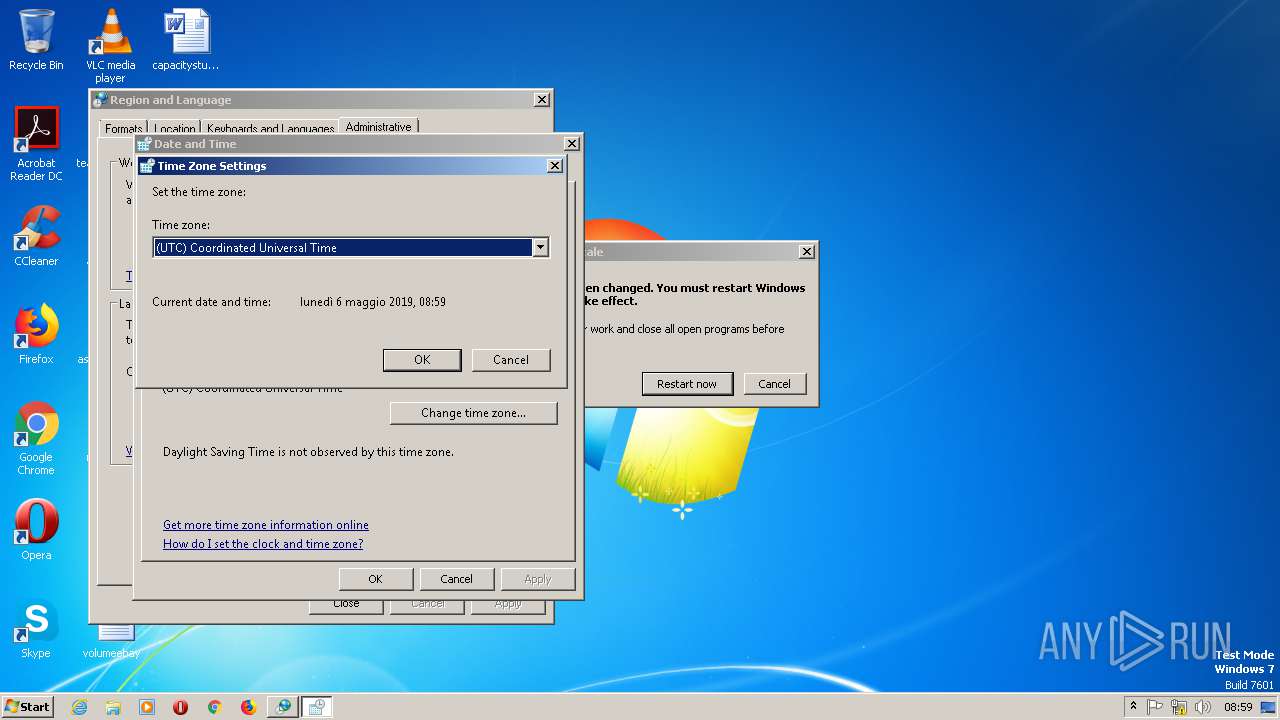1280x720 pixels.
Task: Launch CCleaner from desktop
Action: click(x=36, y=236)
